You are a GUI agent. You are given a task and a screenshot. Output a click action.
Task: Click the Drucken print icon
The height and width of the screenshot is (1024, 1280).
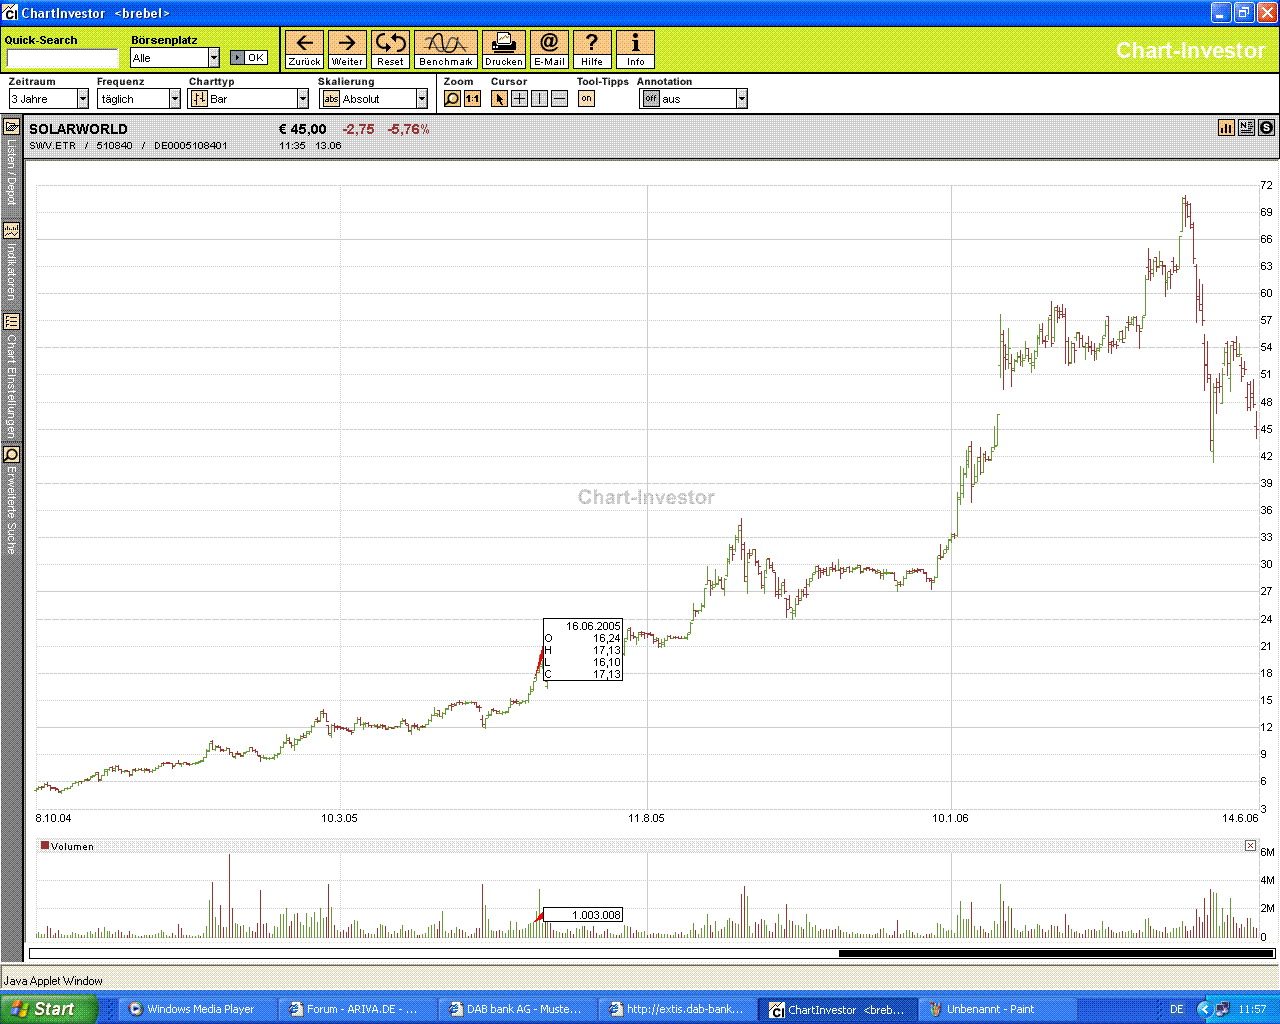[503, 46]
